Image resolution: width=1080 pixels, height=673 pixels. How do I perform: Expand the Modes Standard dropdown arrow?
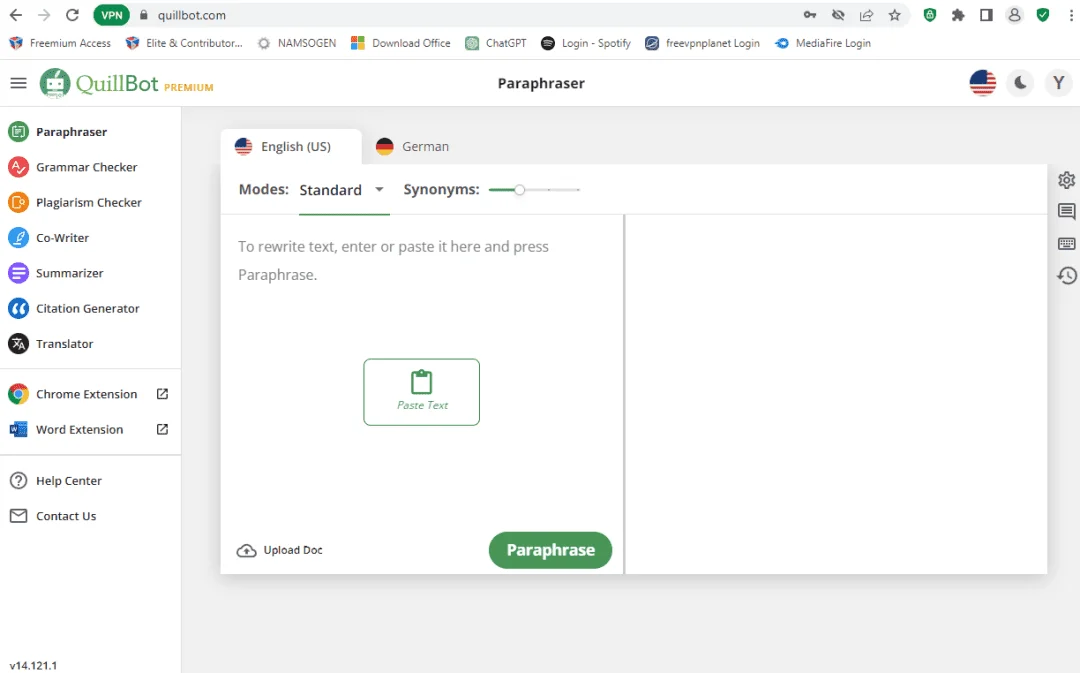tap(379, 189)
